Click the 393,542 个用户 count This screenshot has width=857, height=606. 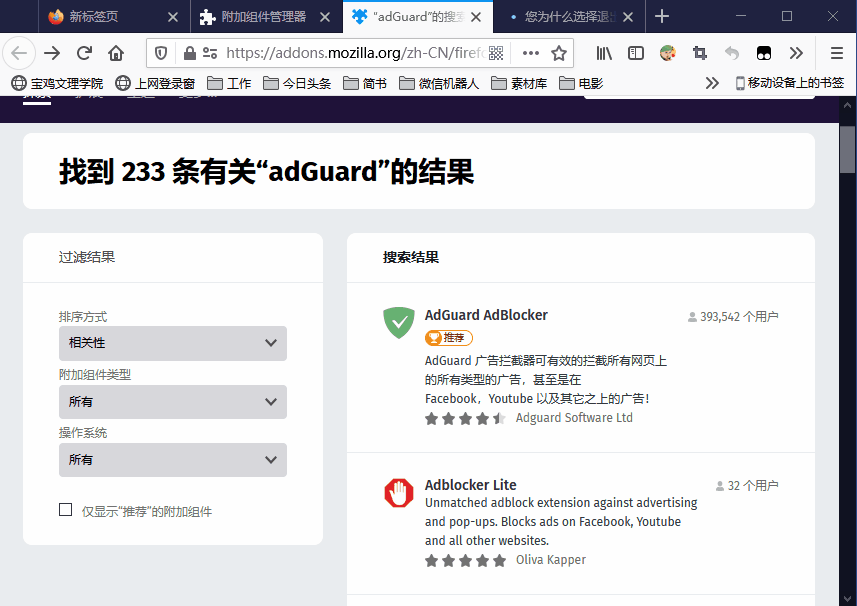(733, 317)
